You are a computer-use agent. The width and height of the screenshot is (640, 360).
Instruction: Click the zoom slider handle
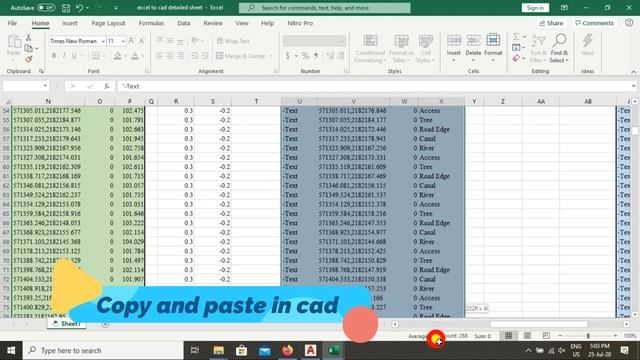pyautogui.click(x=588, y=336)
